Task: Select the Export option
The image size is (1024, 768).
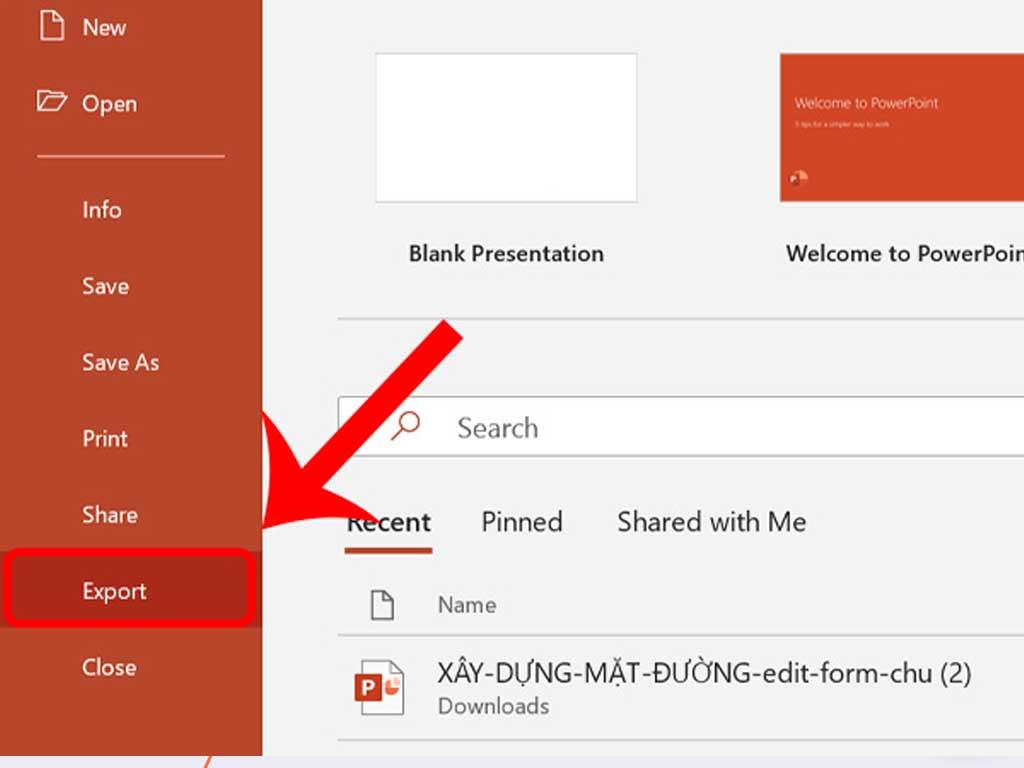Action: point(113,591)
